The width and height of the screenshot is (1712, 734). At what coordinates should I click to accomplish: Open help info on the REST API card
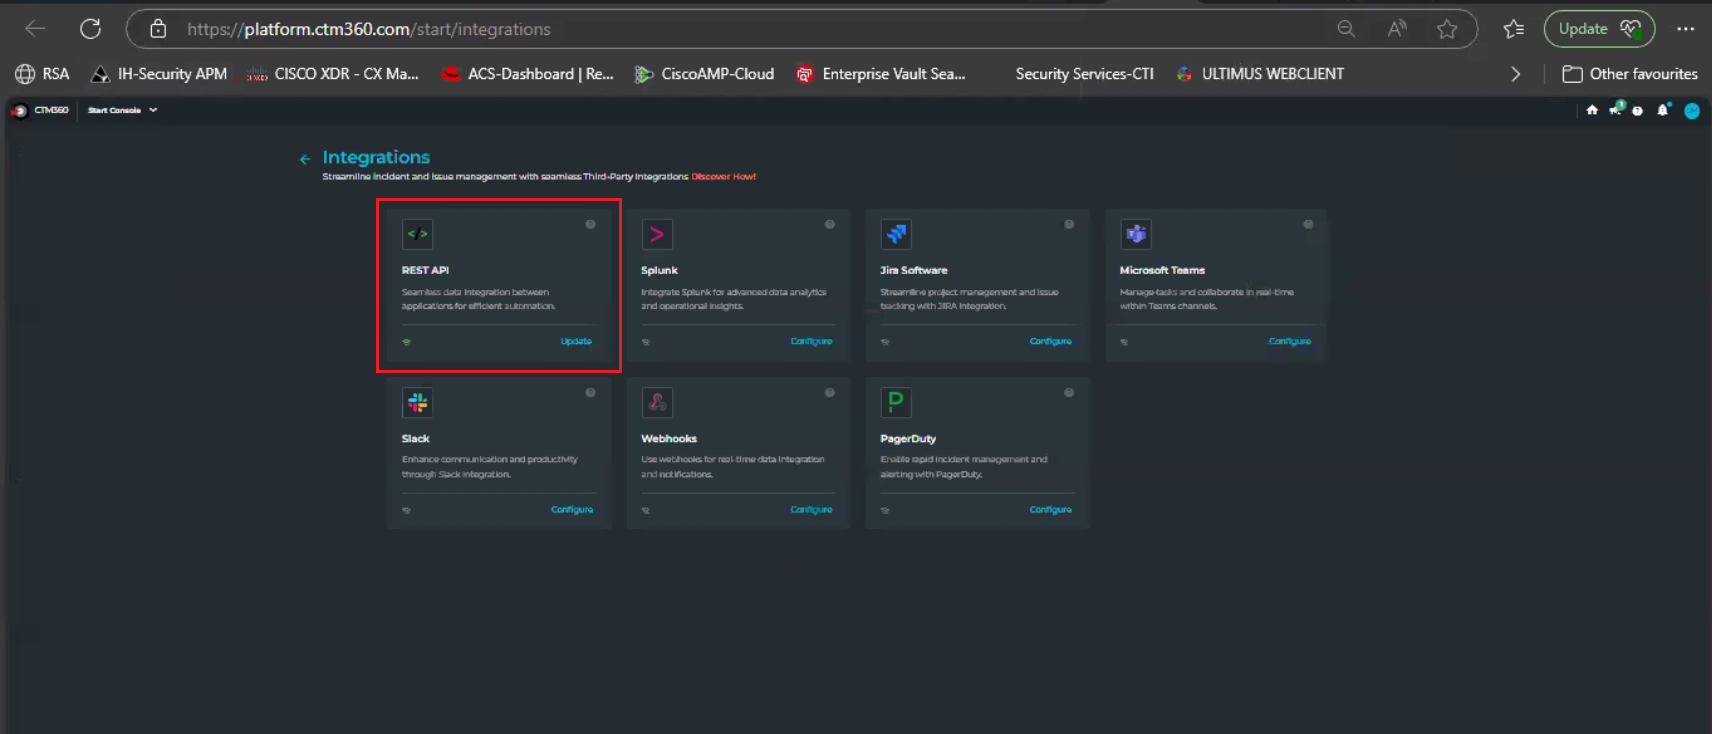click(x=591, y=224)
